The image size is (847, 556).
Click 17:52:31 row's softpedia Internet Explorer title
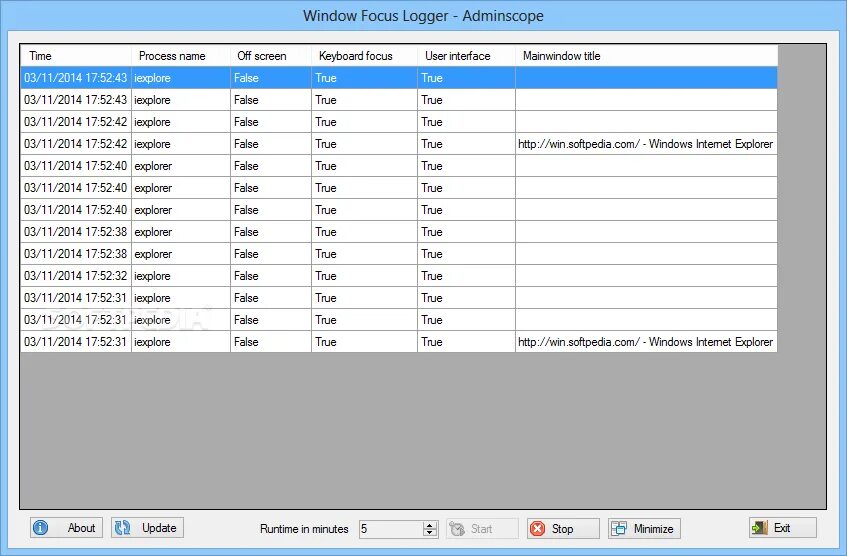pyautogui.click(x=646, y=342)
